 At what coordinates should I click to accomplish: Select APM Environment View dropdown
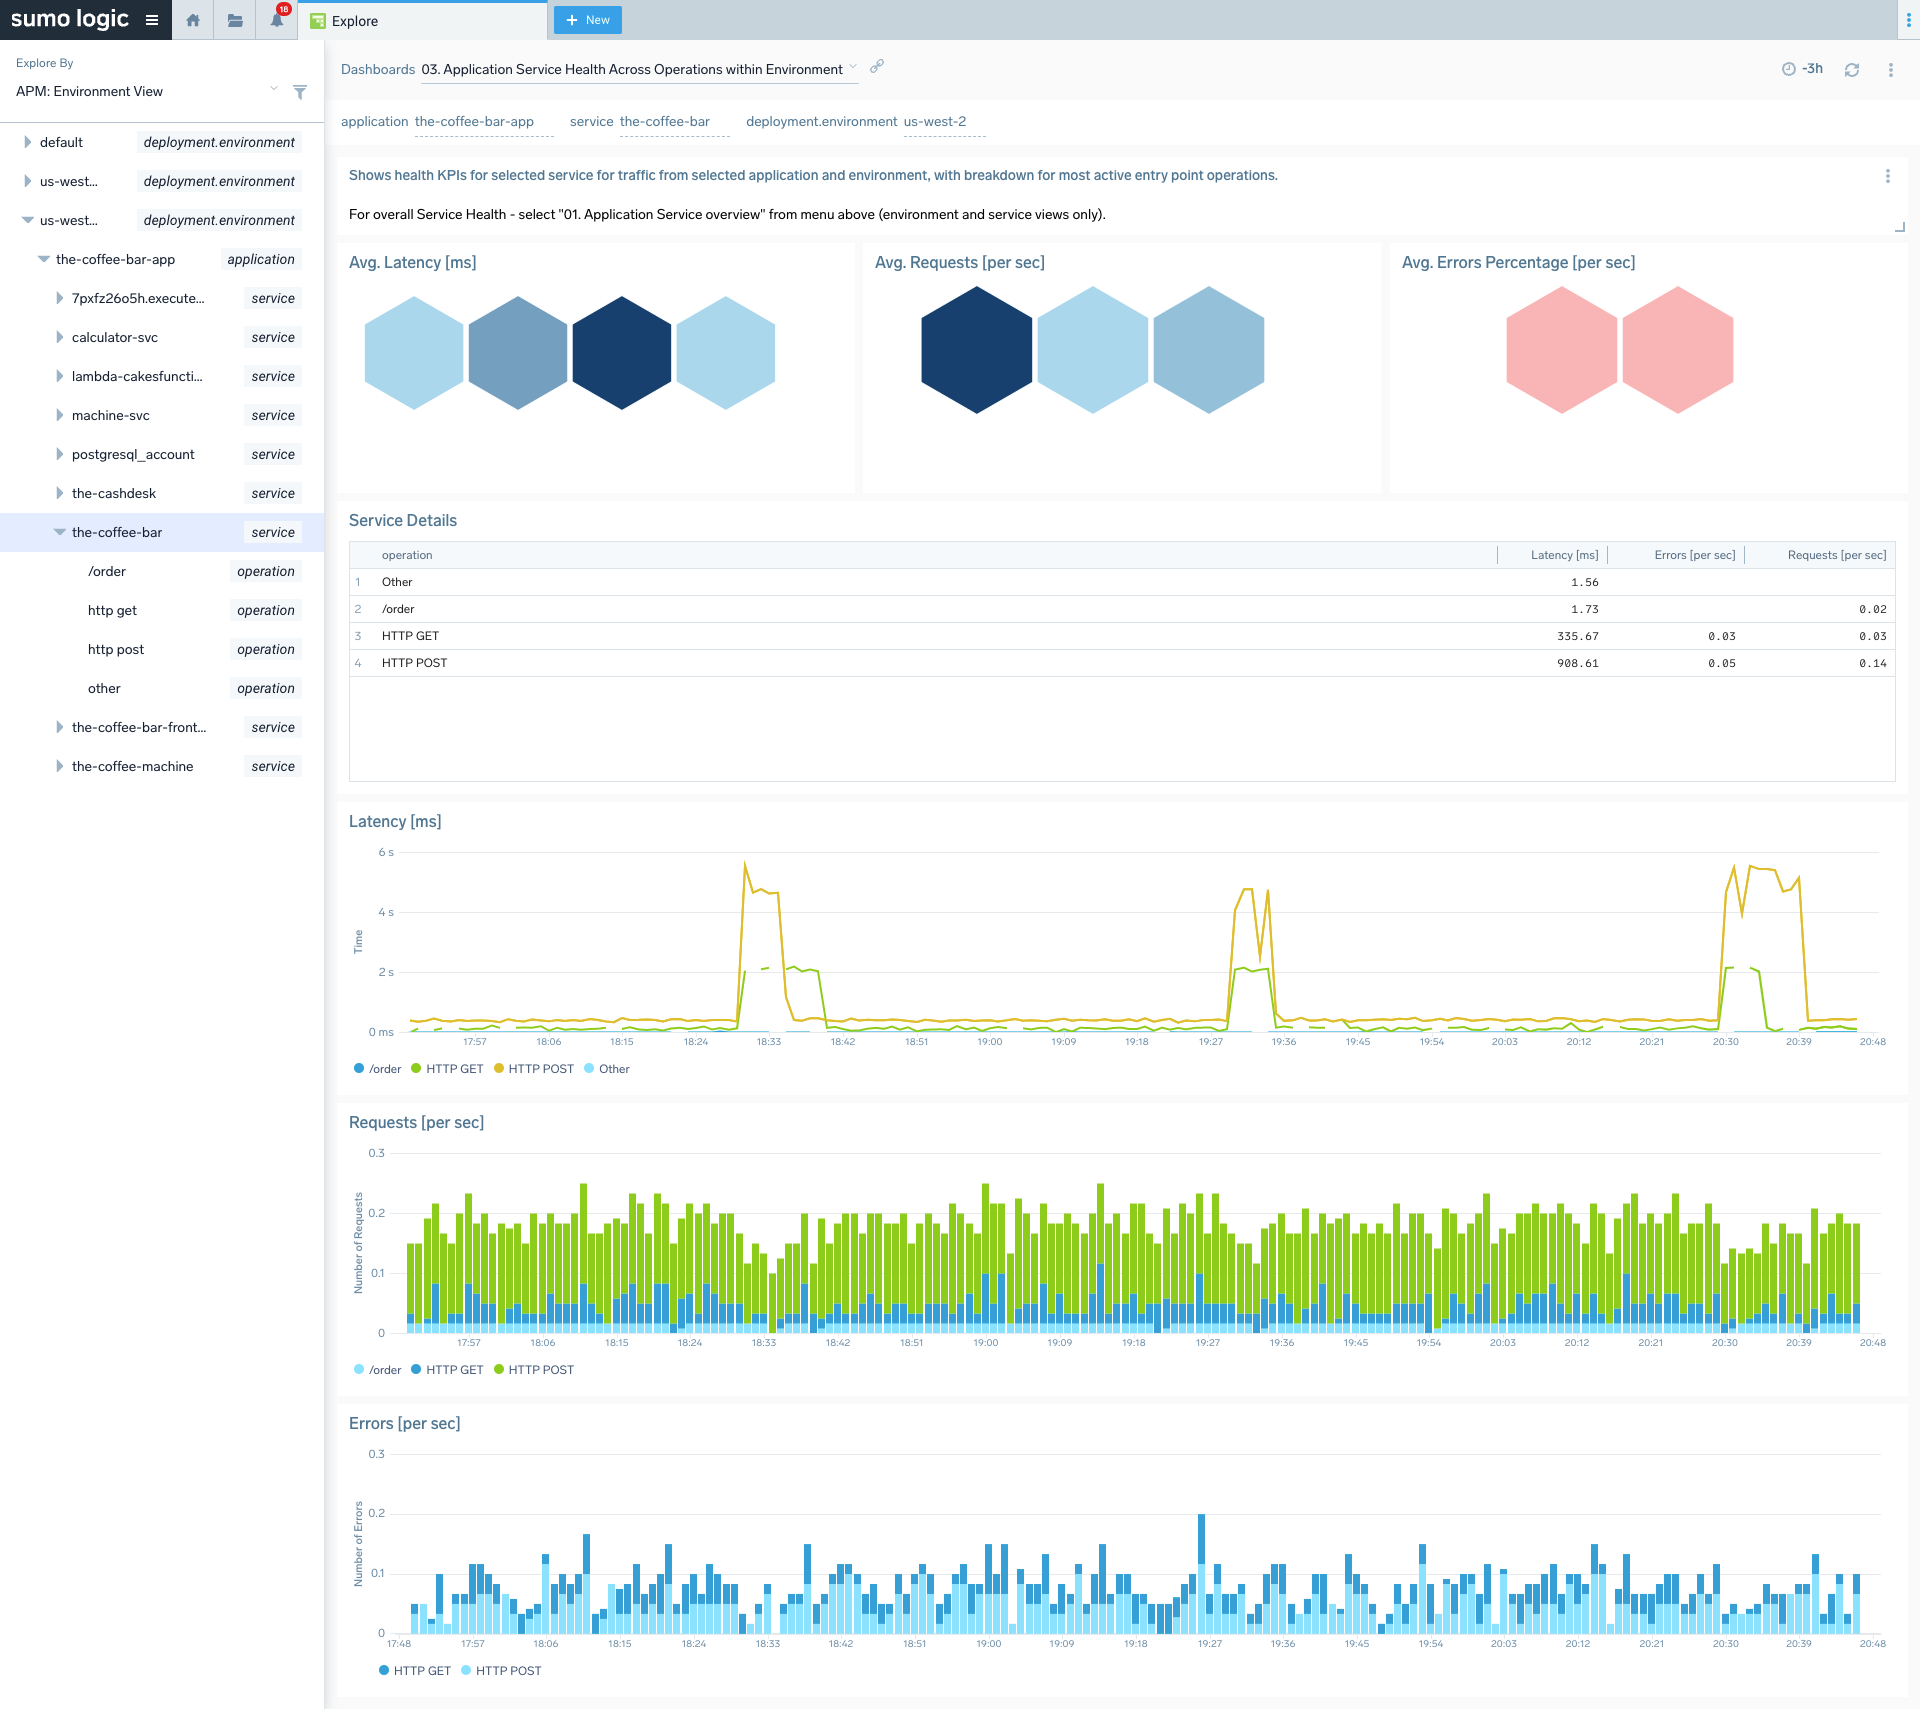pos(140,91)
